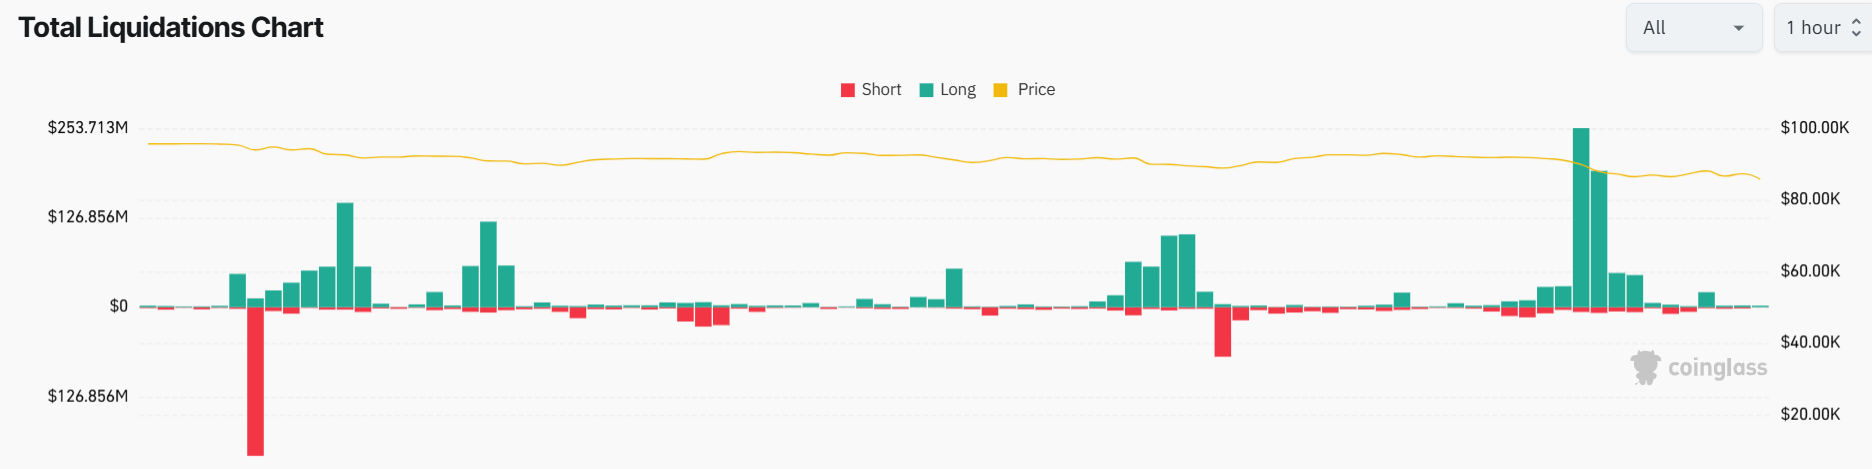Viewport: 1872px width, 469px height.
Task: Select the tallest green long liquidation bar
Action: pos(1581,218)
